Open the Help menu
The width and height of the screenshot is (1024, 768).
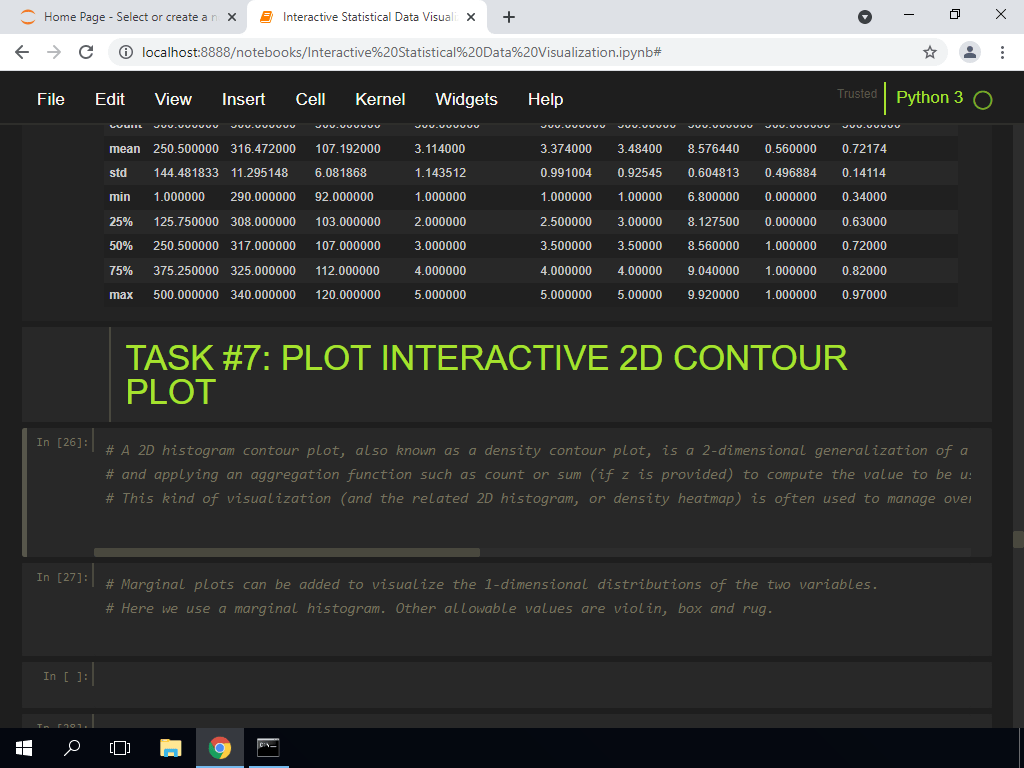click(545, 99)
